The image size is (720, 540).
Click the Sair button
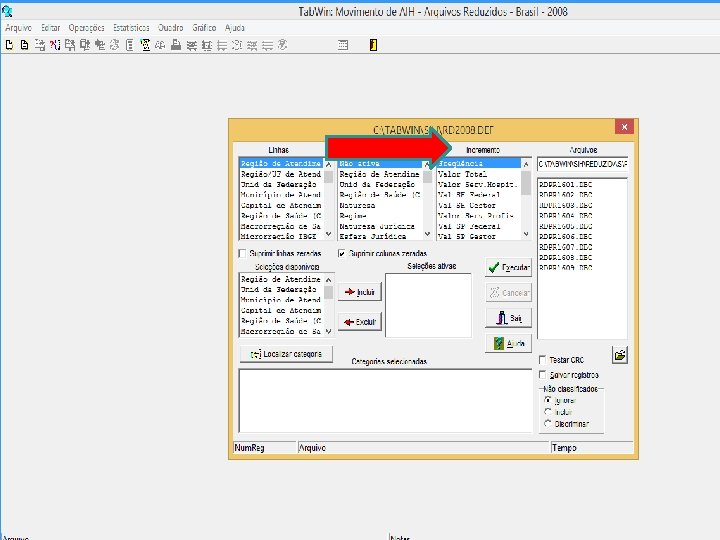point(508,318)
